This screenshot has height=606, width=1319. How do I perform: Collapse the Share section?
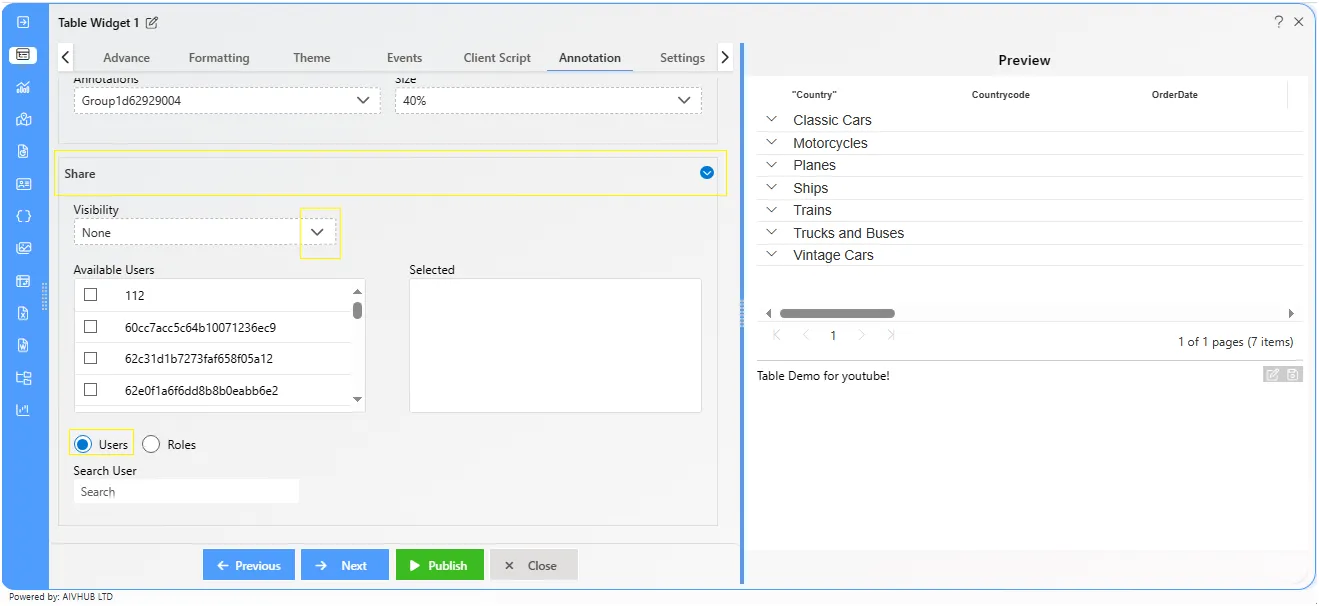(707, 173)
